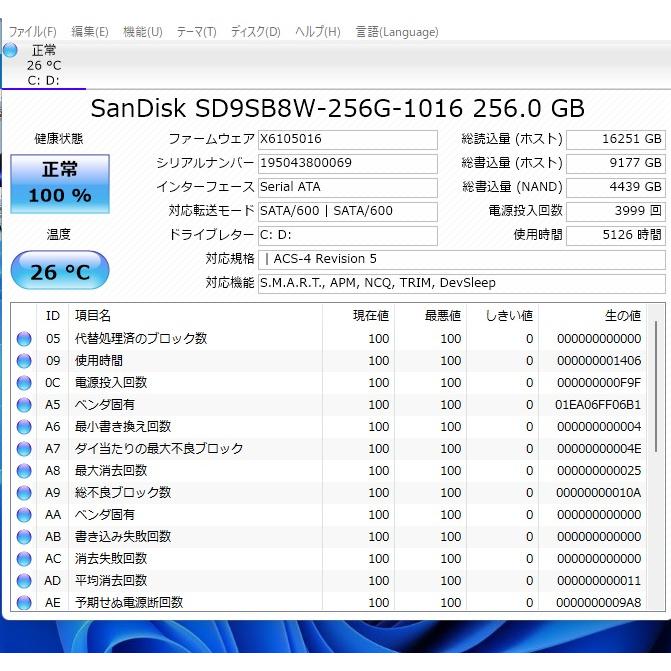Select the 消去失敗回数 attribute name
Image resolution: width=671 pixels, height=671 pixels.
[x=111, y=558]
